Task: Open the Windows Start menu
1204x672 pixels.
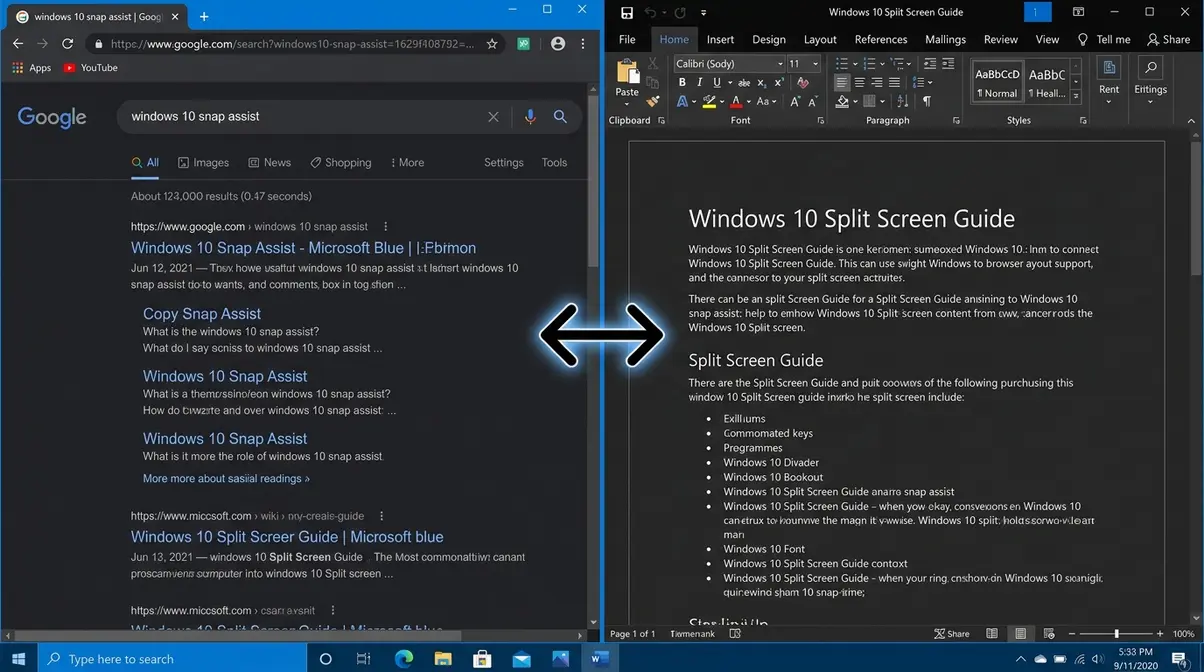Action: point(18,658)
